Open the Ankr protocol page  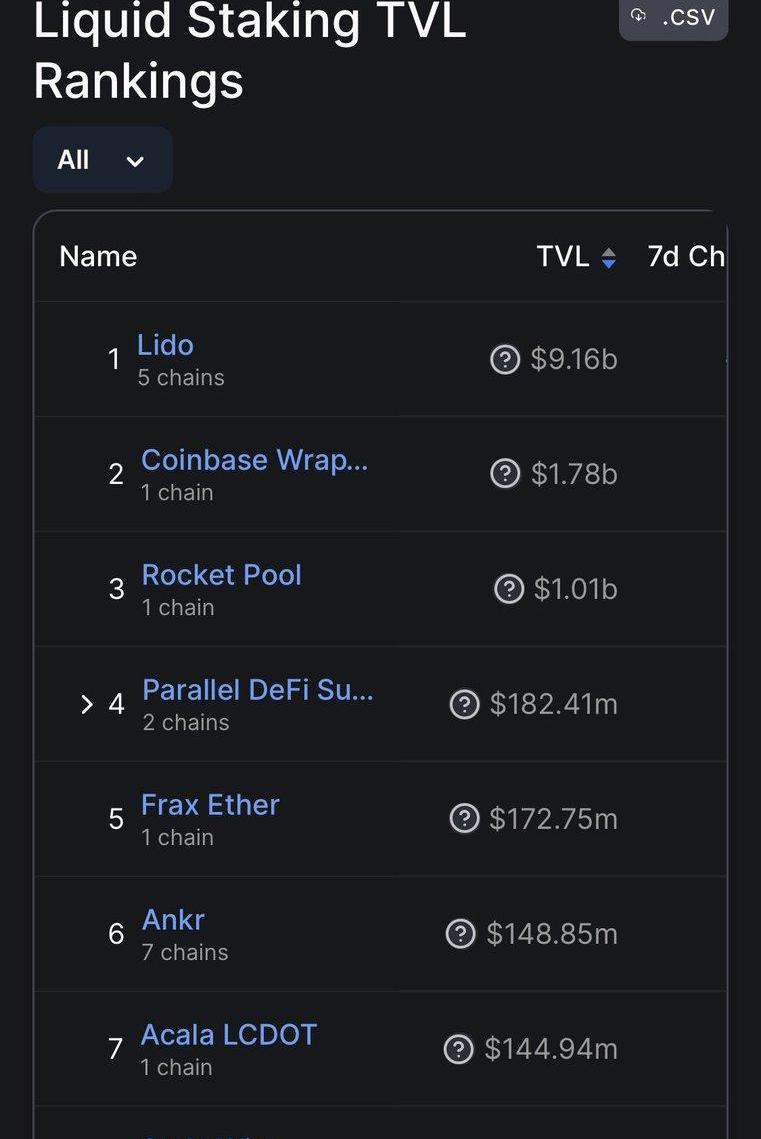(173, 920)
